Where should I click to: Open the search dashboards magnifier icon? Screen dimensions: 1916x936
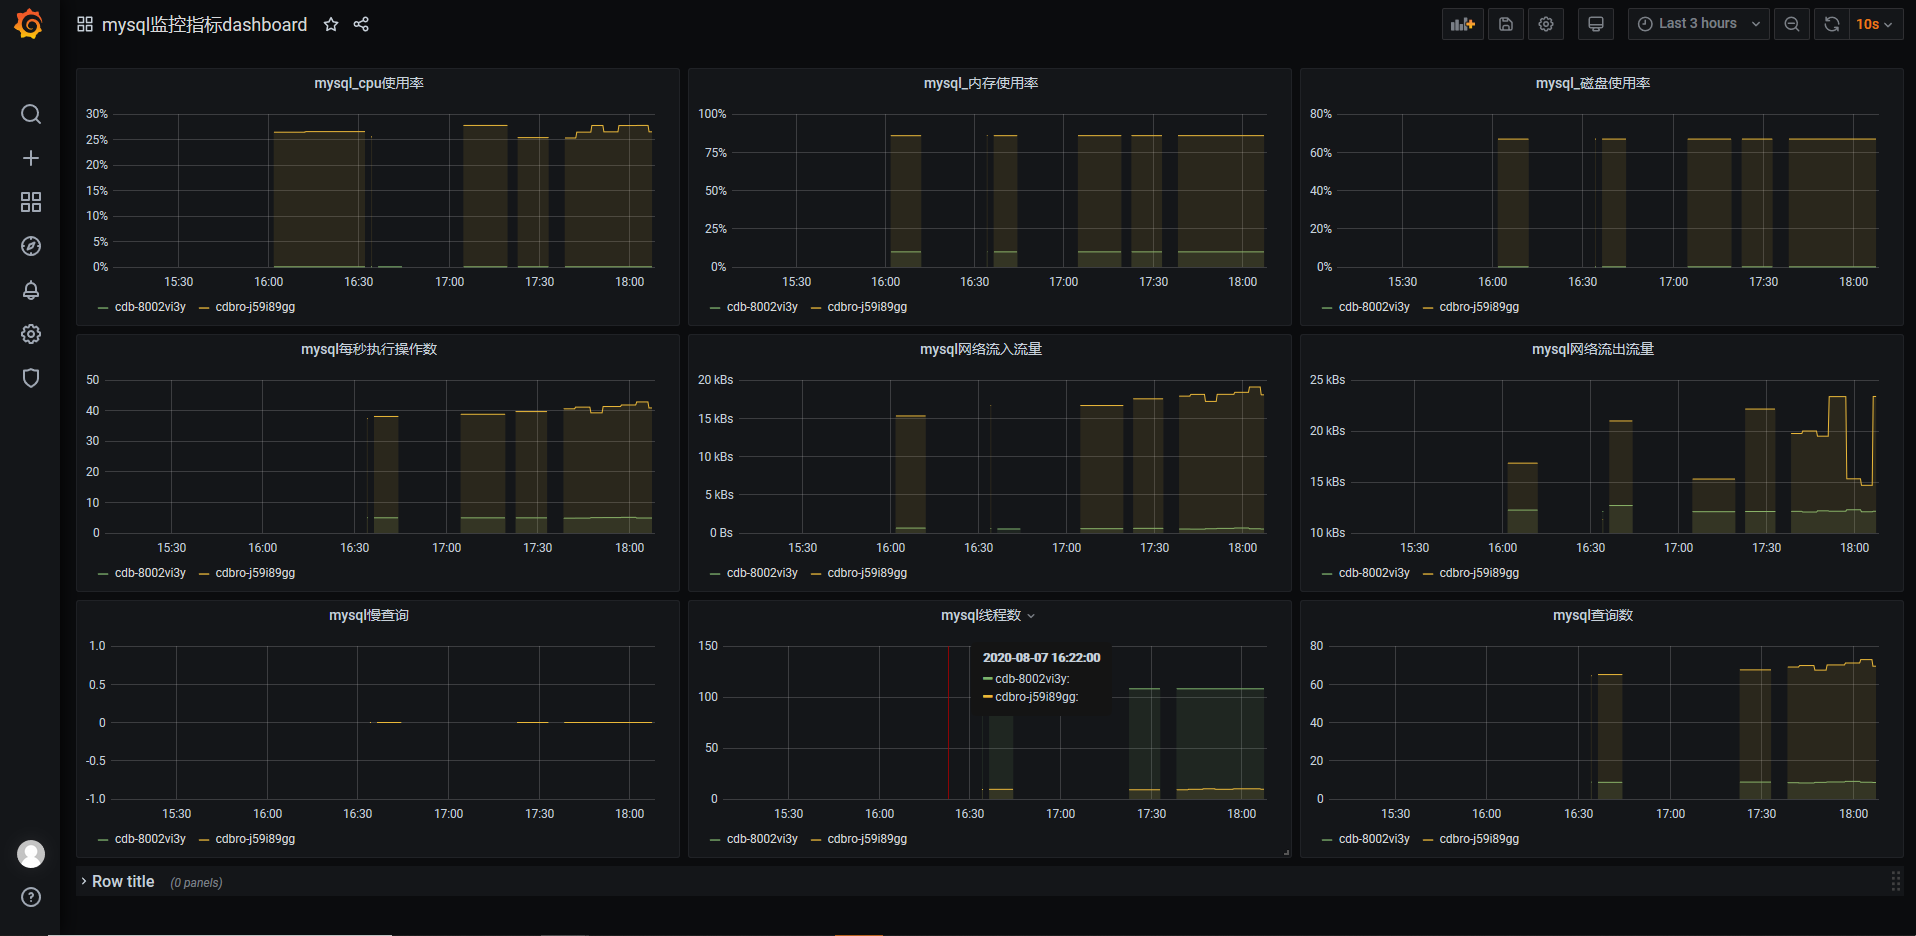(x=31, y=114)
